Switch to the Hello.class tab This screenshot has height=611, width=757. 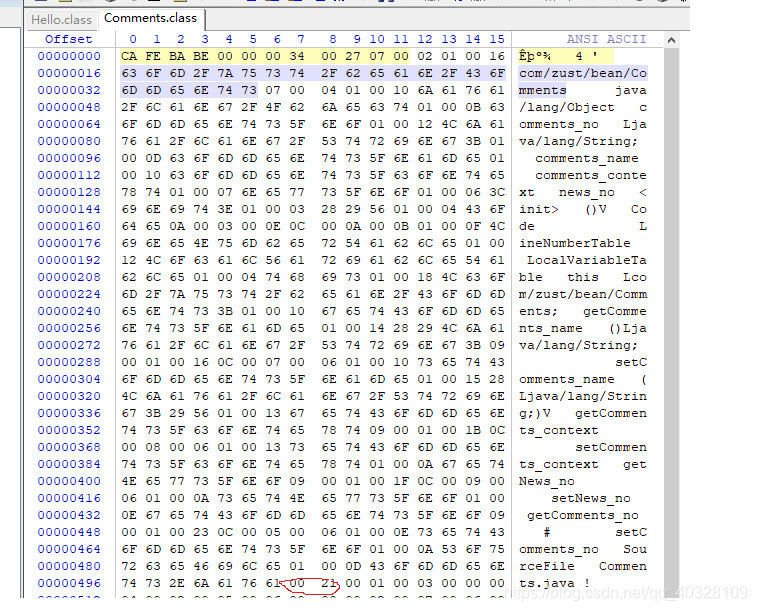tap(61, 20)
